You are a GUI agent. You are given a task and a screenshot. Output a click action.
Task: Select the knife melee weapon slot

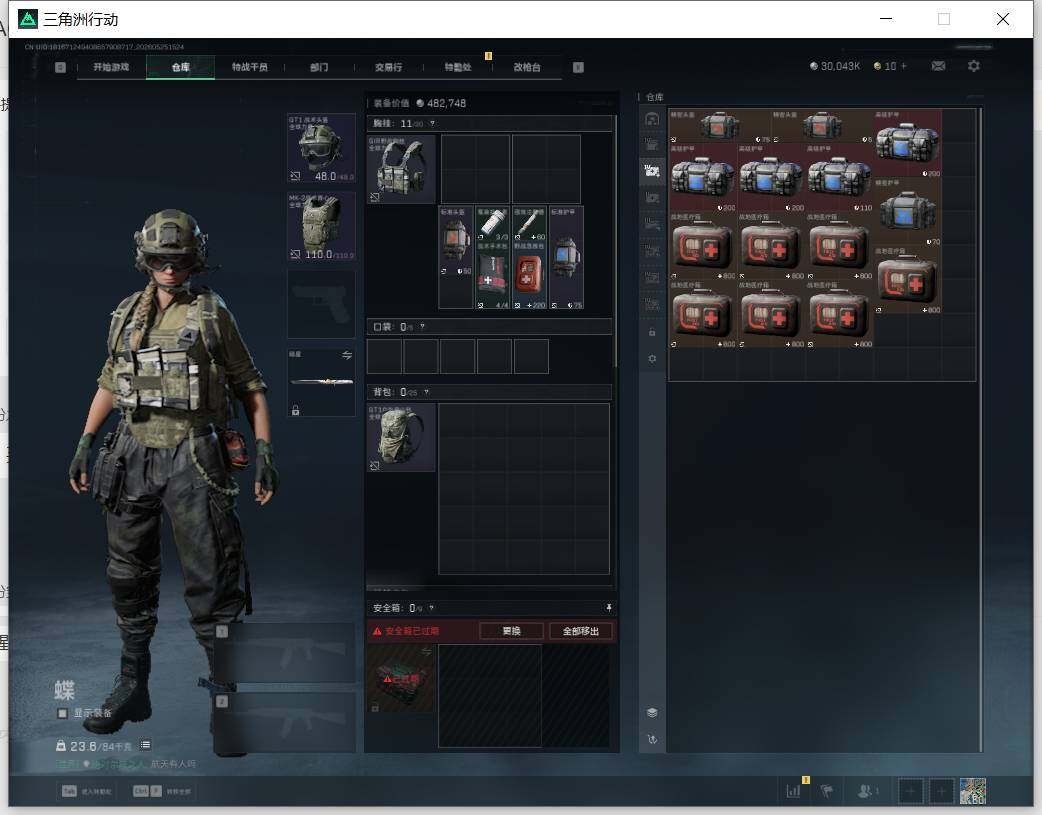coord(322,382)
